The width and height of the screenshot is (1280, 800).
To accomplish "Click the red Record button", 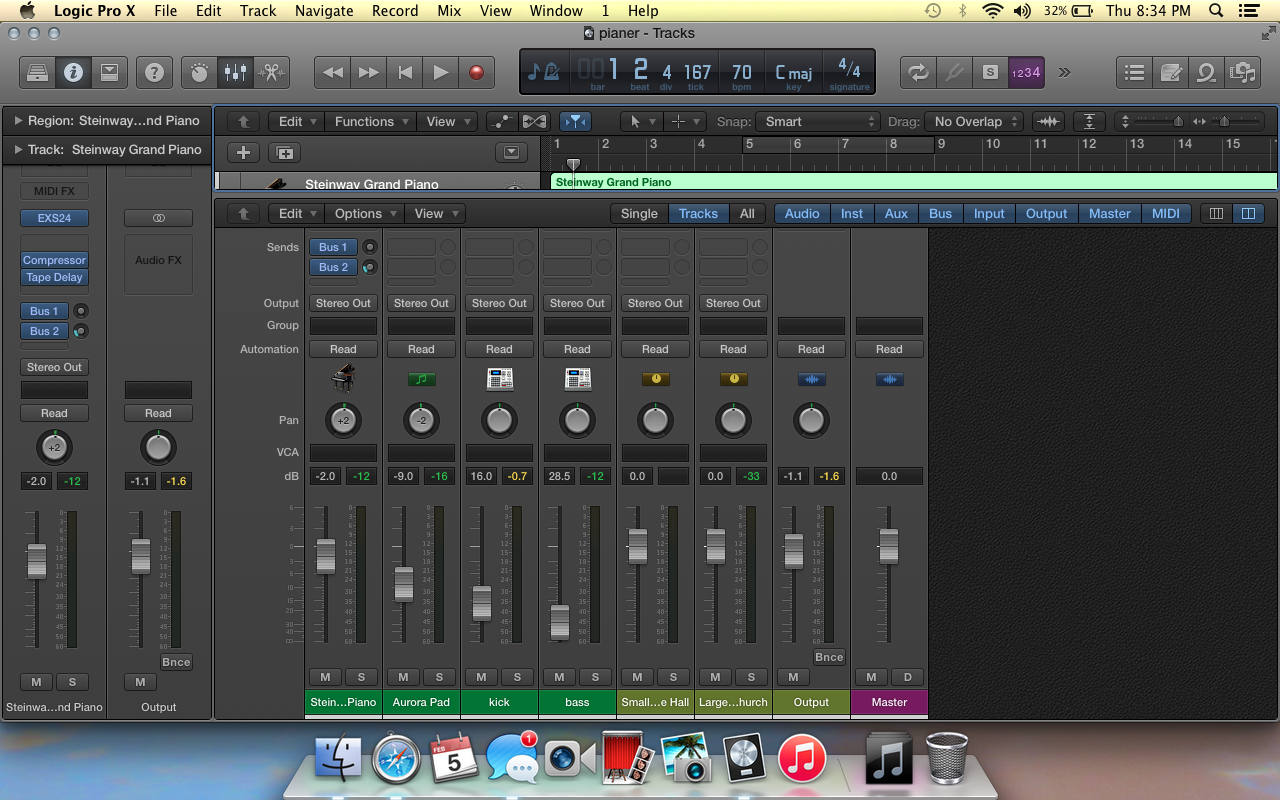I will coord(476,72).
